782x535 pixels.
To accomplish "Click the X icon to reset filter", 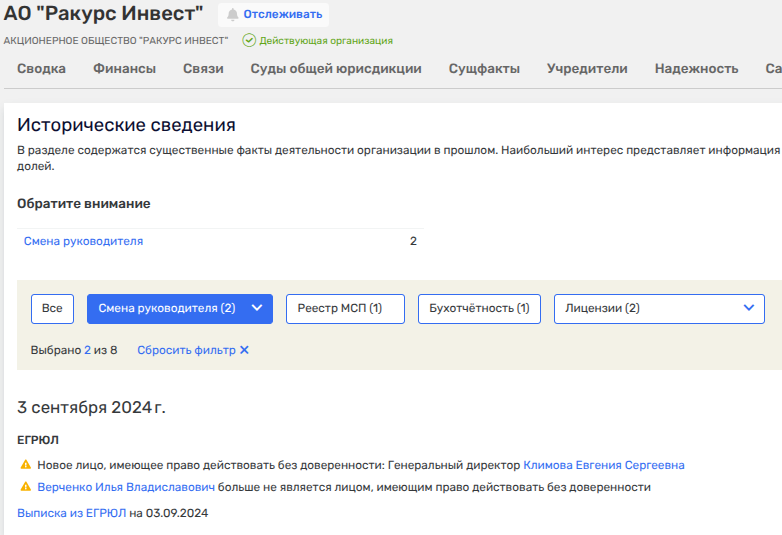I will coord(244,351).
